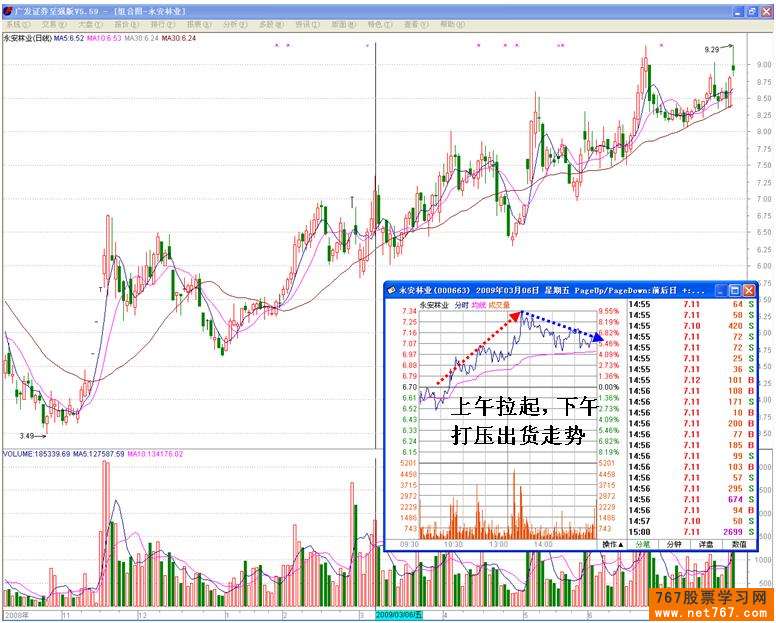Switch to the 分钟 tab in popup

[676, 544]
